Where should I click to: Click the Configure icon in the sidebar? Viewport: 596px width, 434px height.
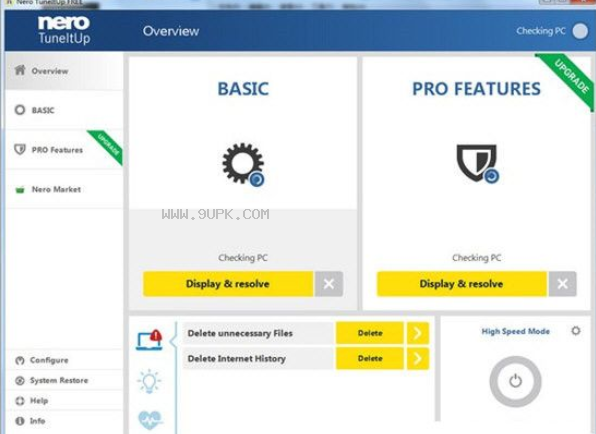pyautogui.click(x=20, y=360)
